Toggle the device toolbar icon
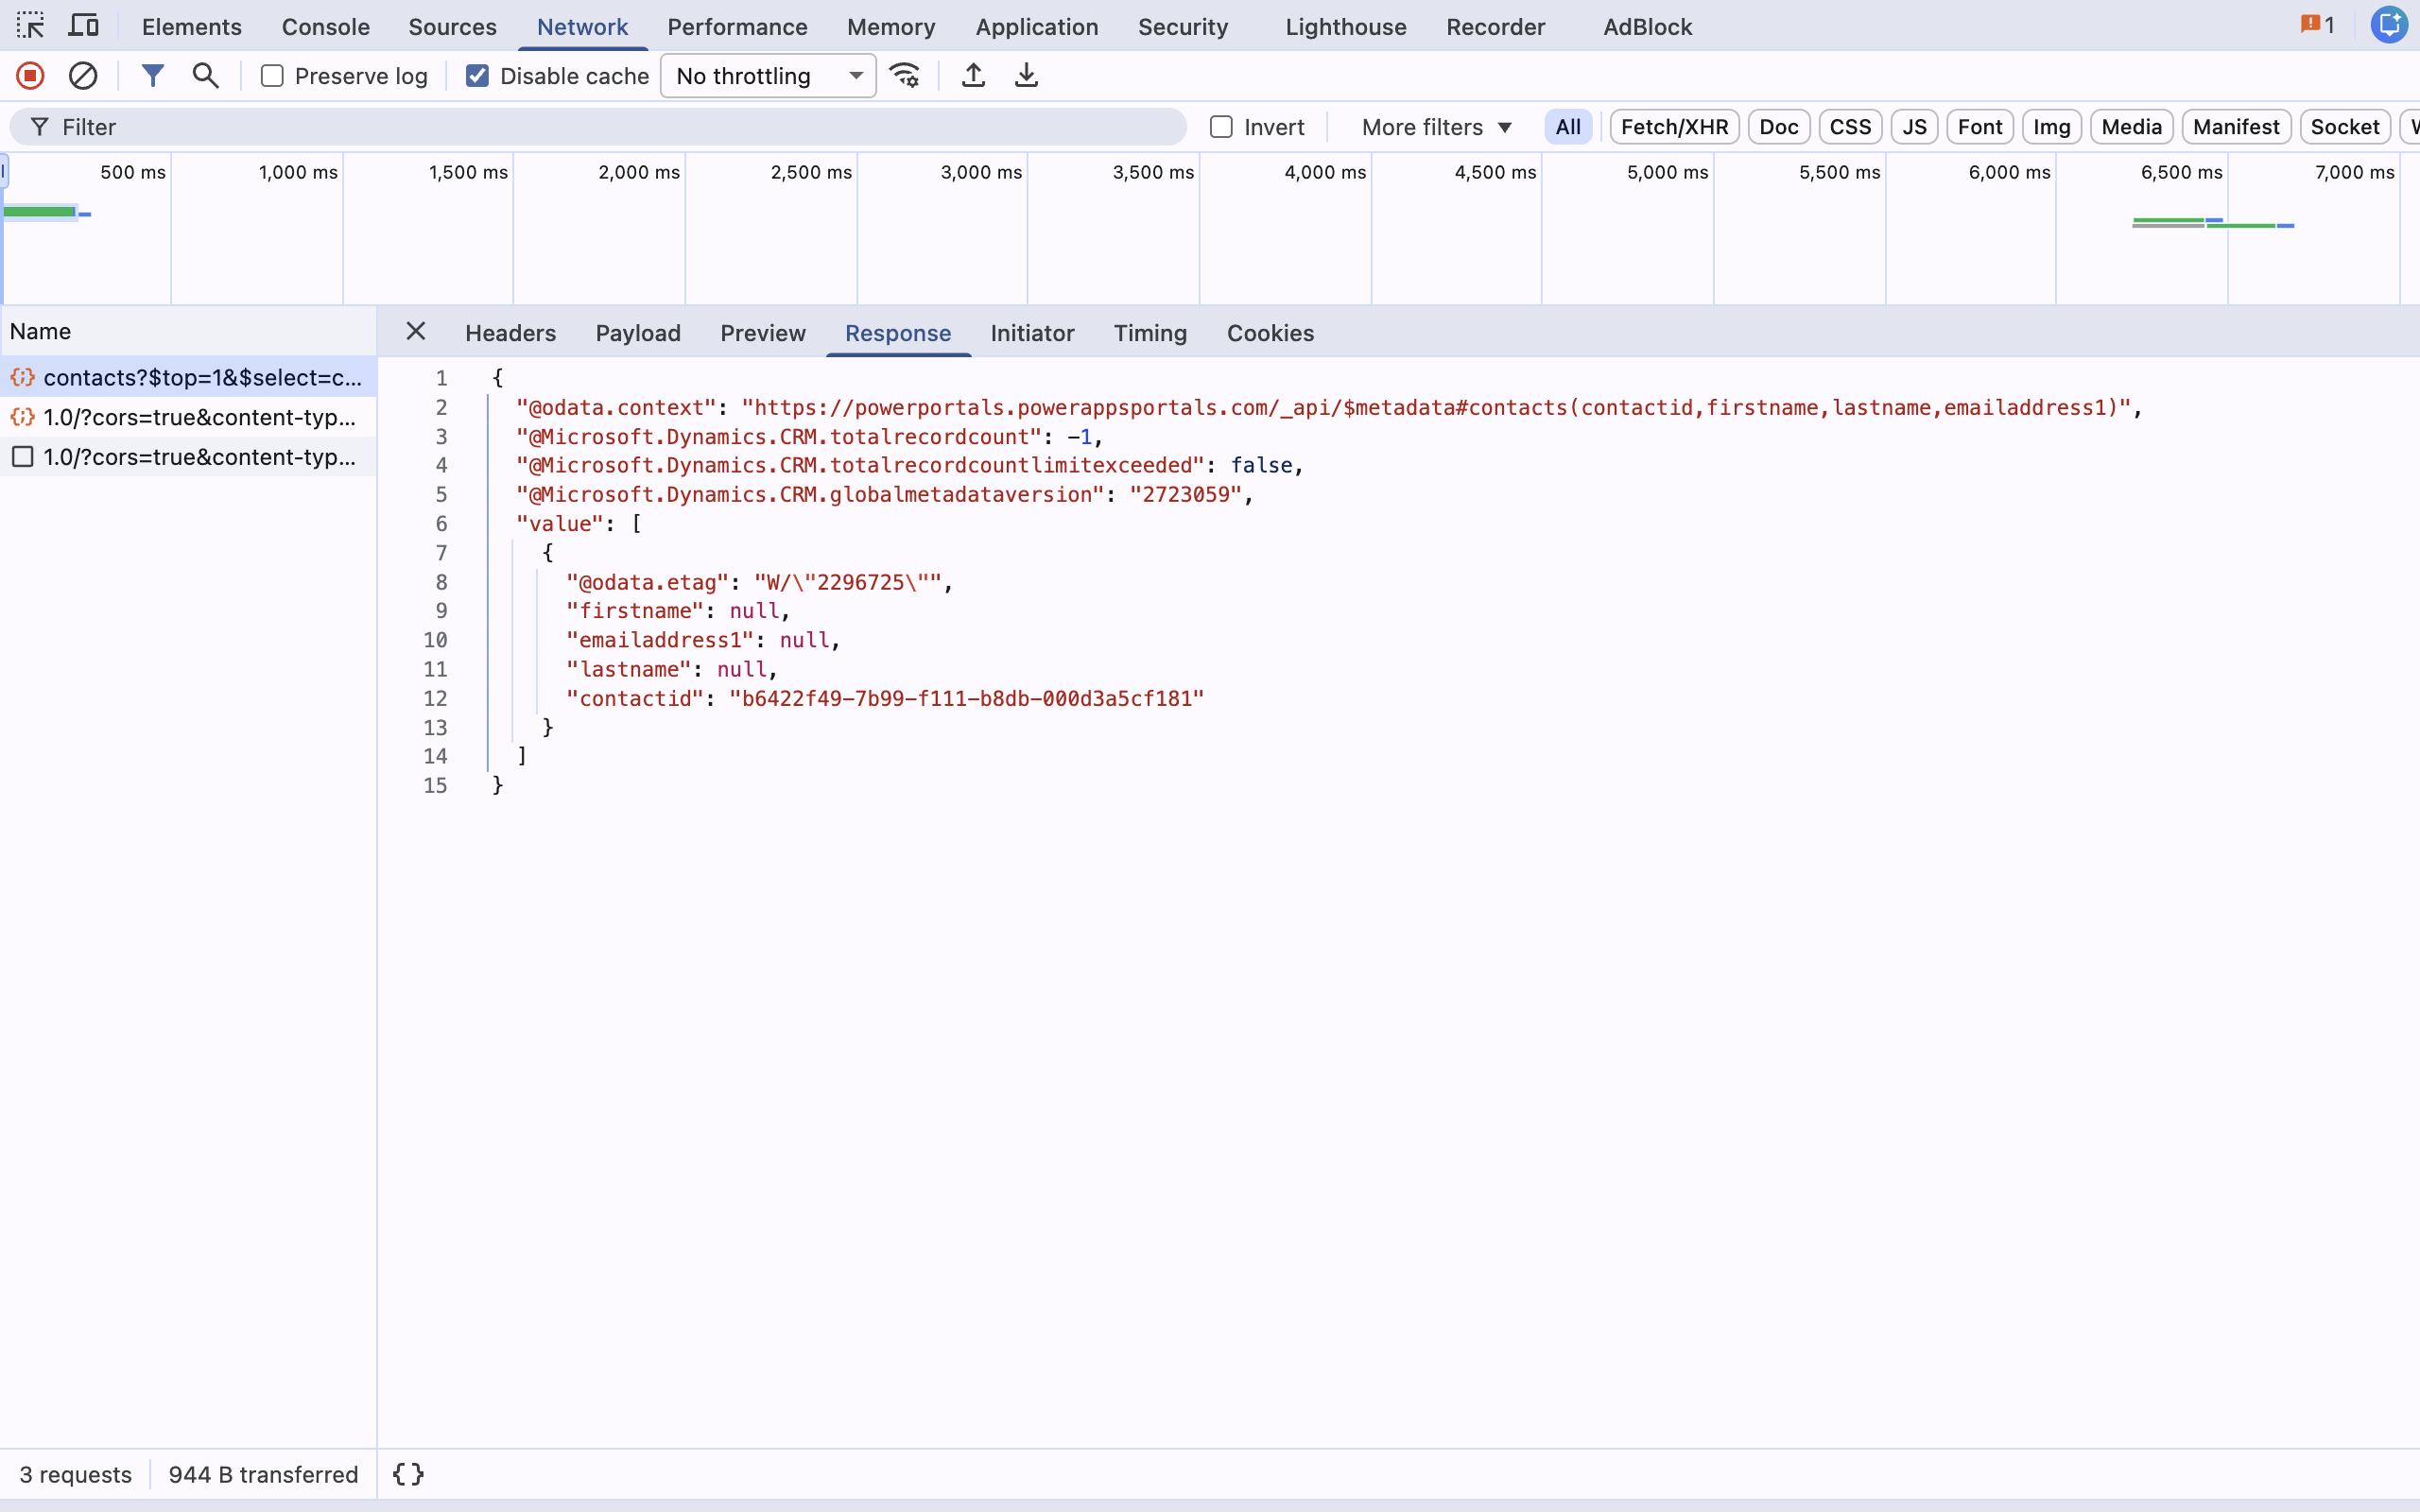2420x1512 pixels. click(83, 26)
